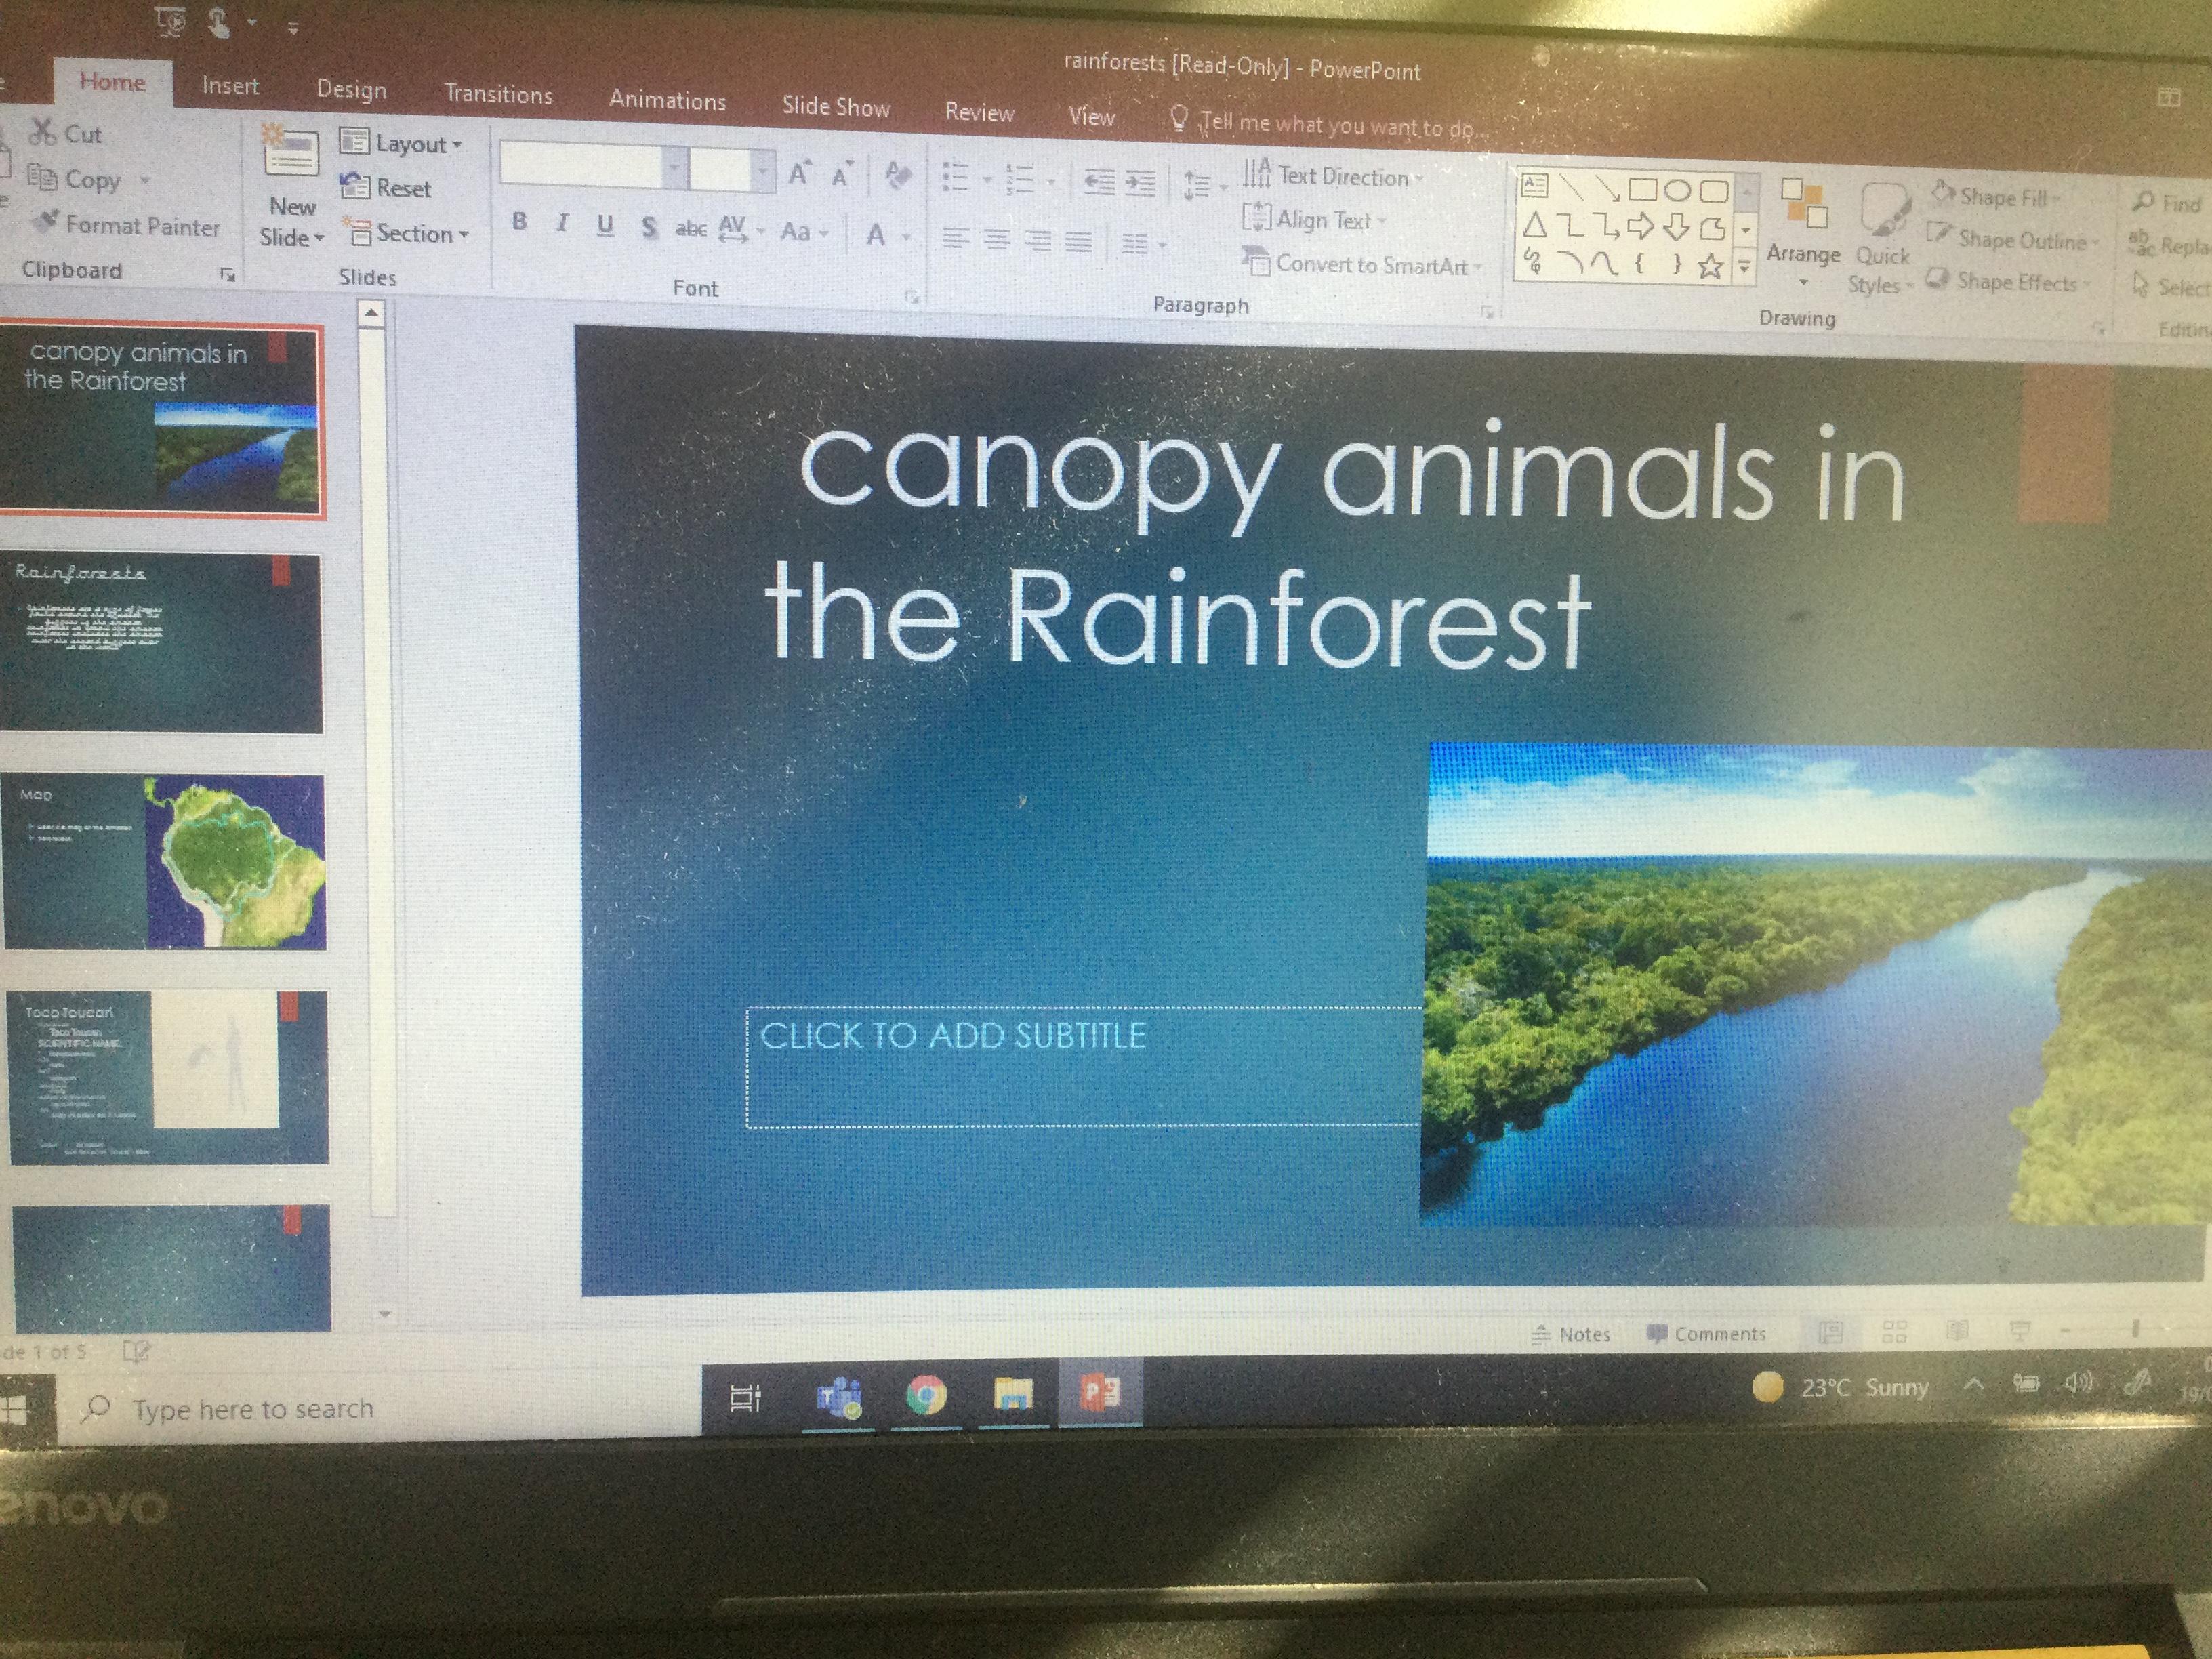Screen dimensions: 2212x1659
Task: Select the Map slide thumbnail
Action: click(x=164, y=862)
